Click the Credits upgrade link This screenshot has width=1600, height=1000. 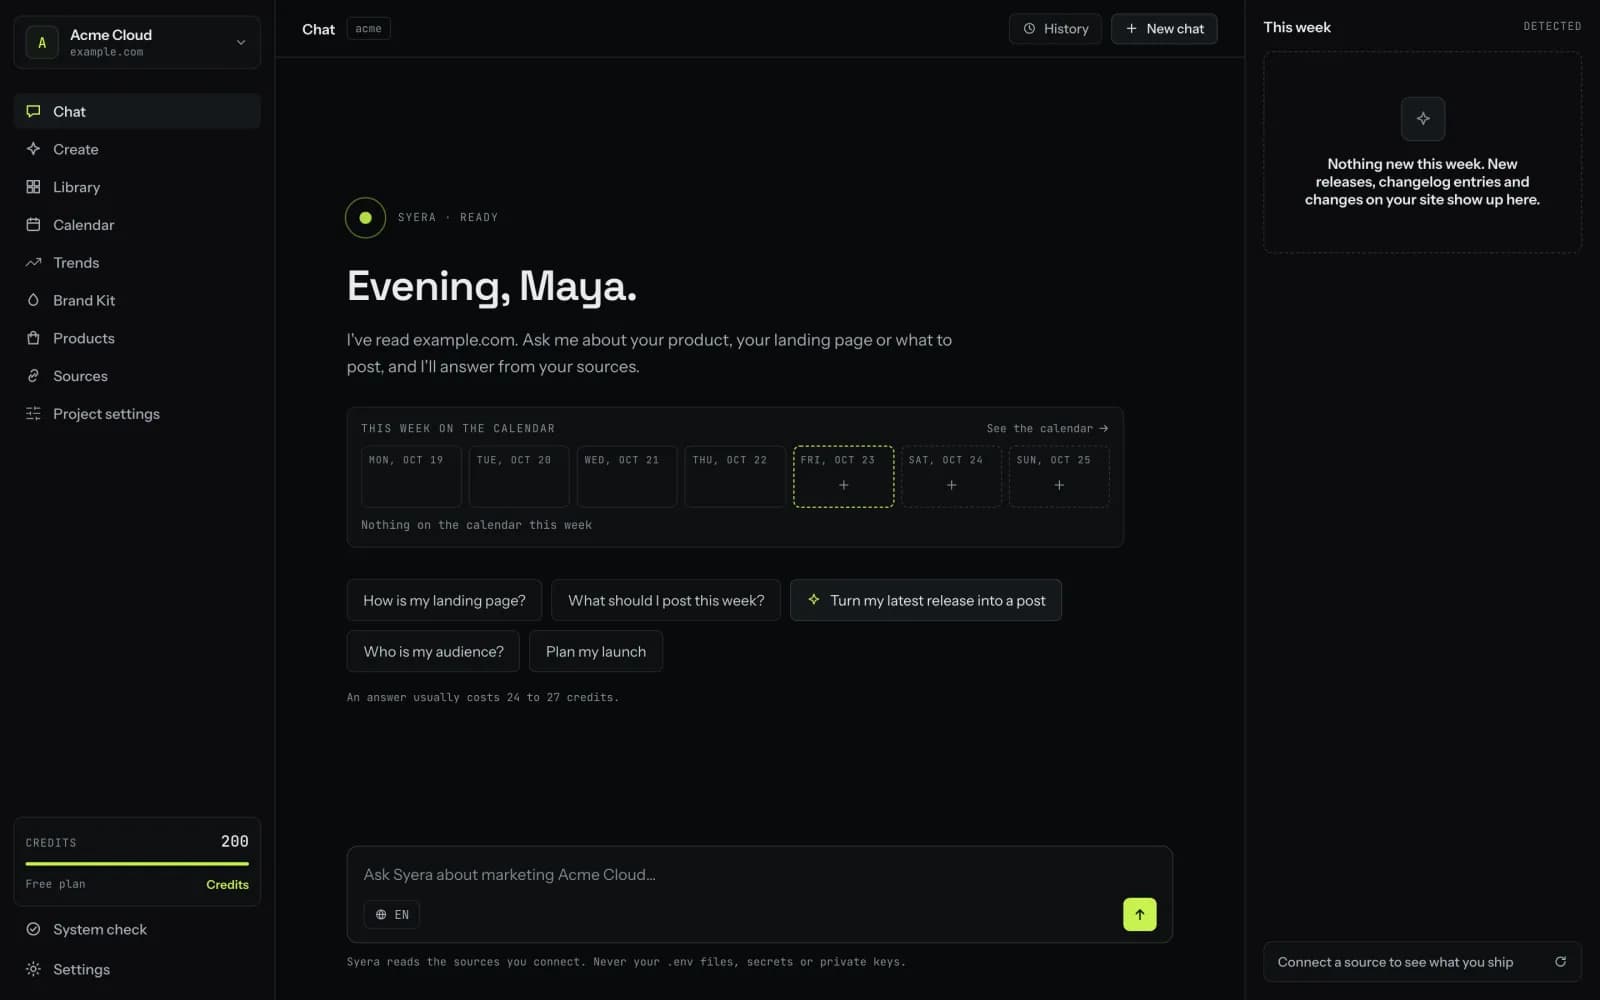click(x=227, y=885)
